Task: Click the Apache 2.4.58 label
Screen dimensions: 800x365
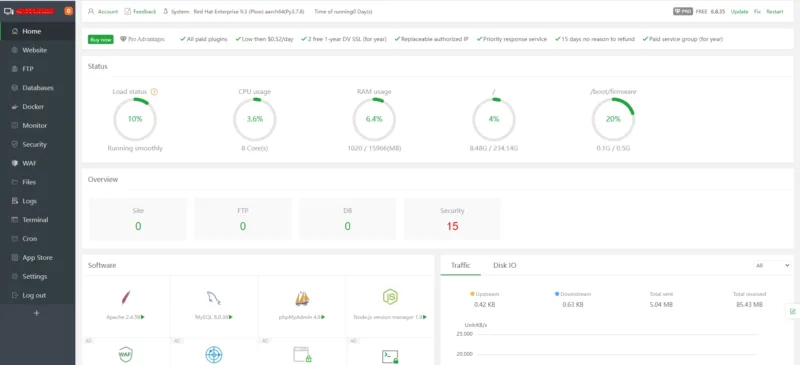Action: click(123, 317)
